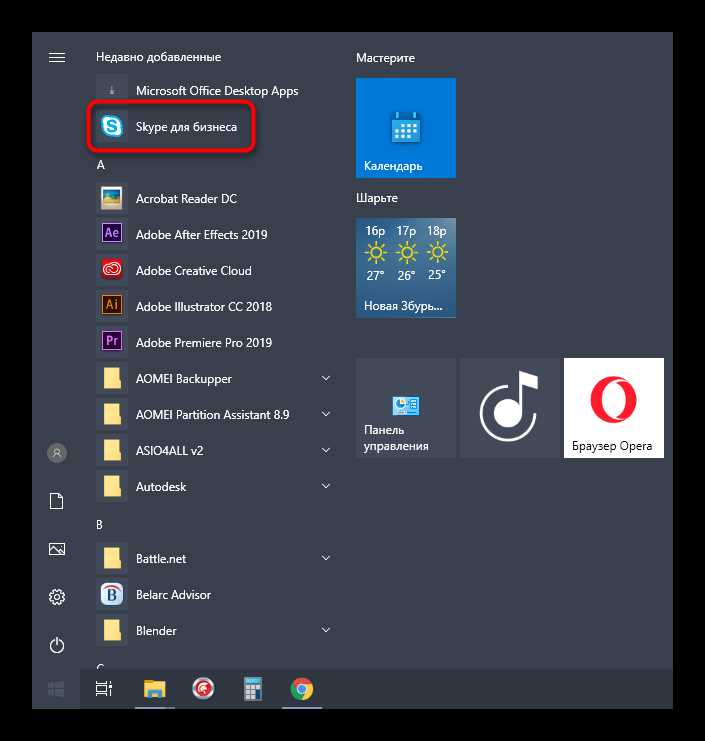The image size is (705, 741).
Task: Open Settings gear in Start sidebar
Action: 57,597
